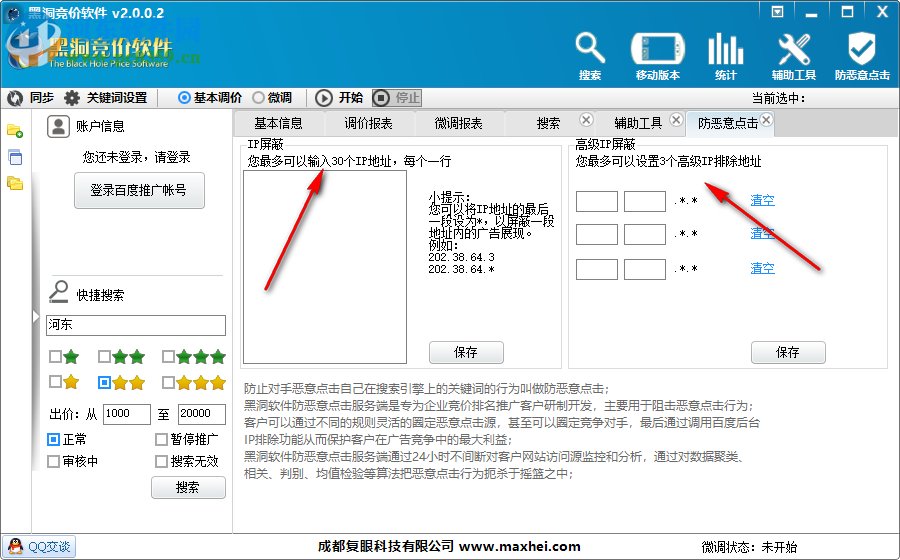Switch to the 微调报表 tab

pyautogui.click(x=459, y=123)
